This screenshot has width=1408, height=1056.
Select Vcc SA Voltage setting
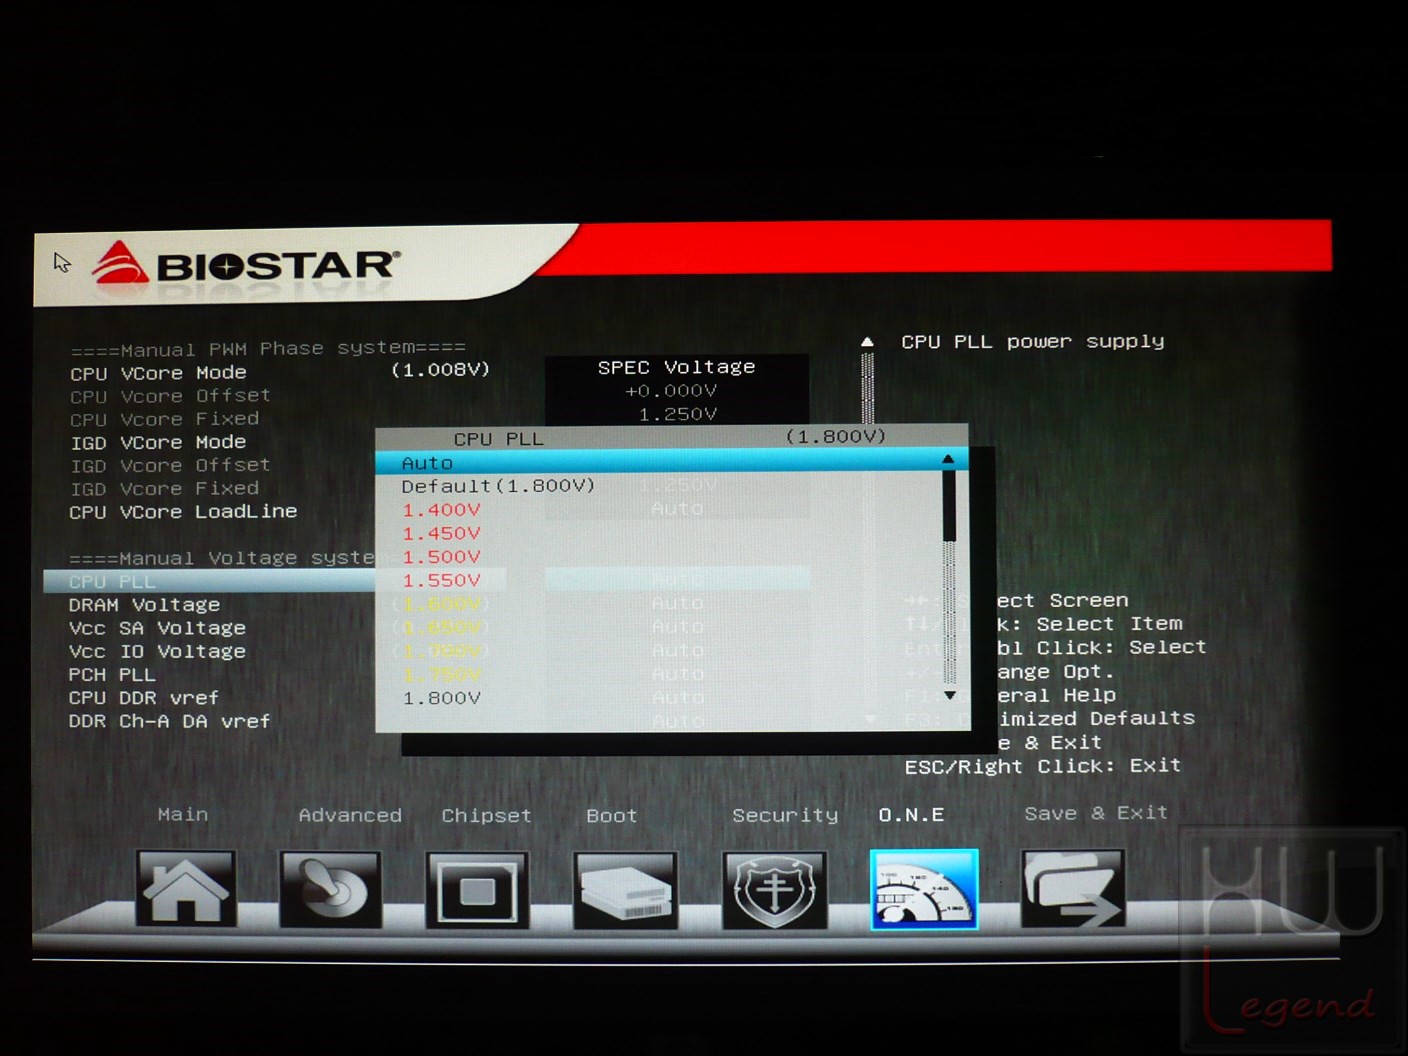click(157, 628)
